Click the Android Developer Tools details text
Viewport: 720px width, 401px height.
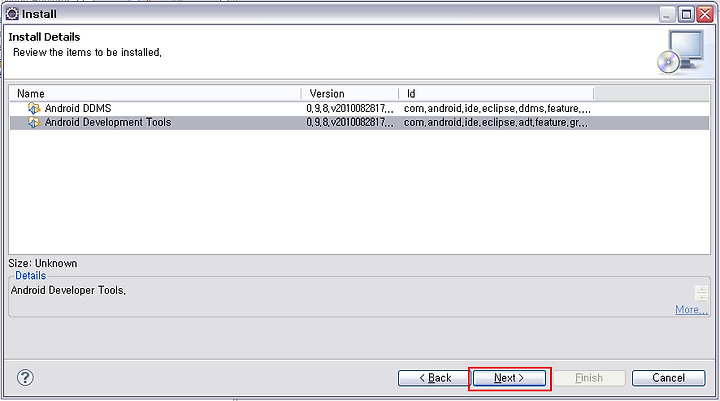click(68, 290)
